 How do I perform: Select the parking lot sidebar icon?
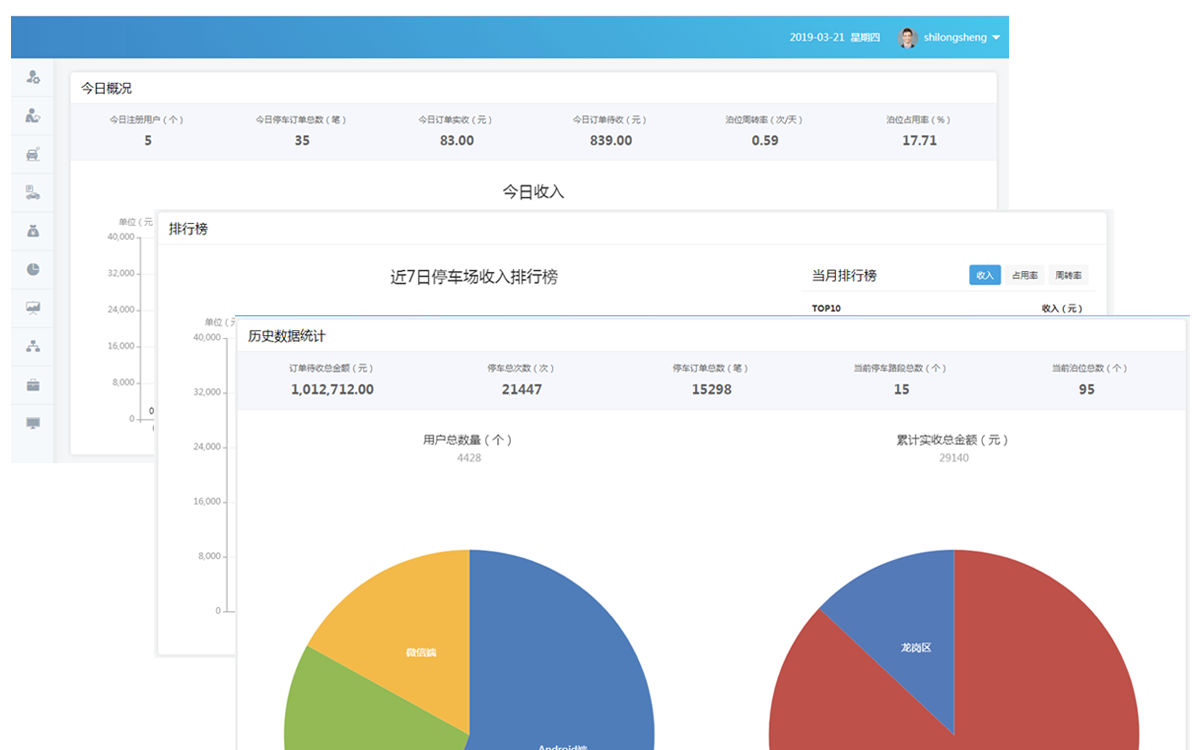point(33,192)
